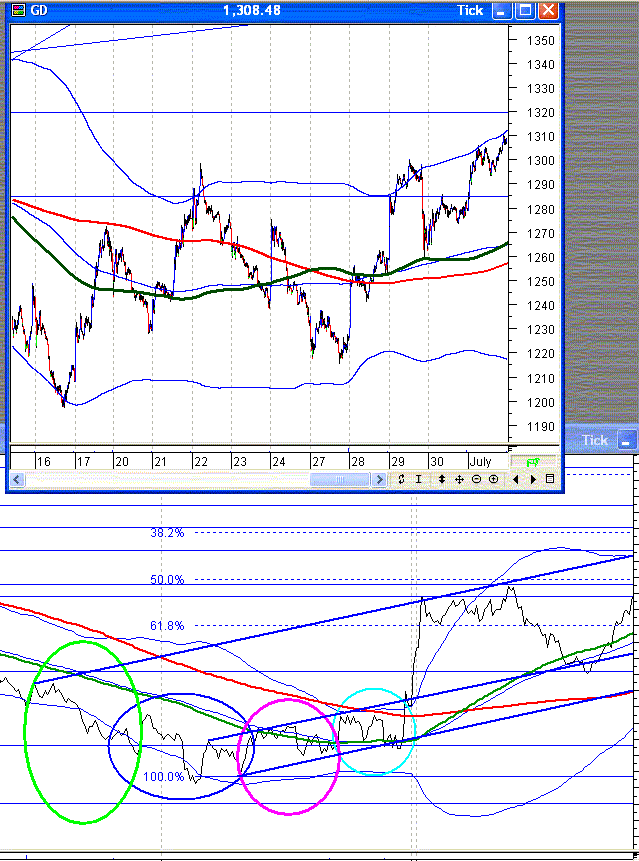
Task: Zoom in with the plus circle icon
Action: (494, 479)
